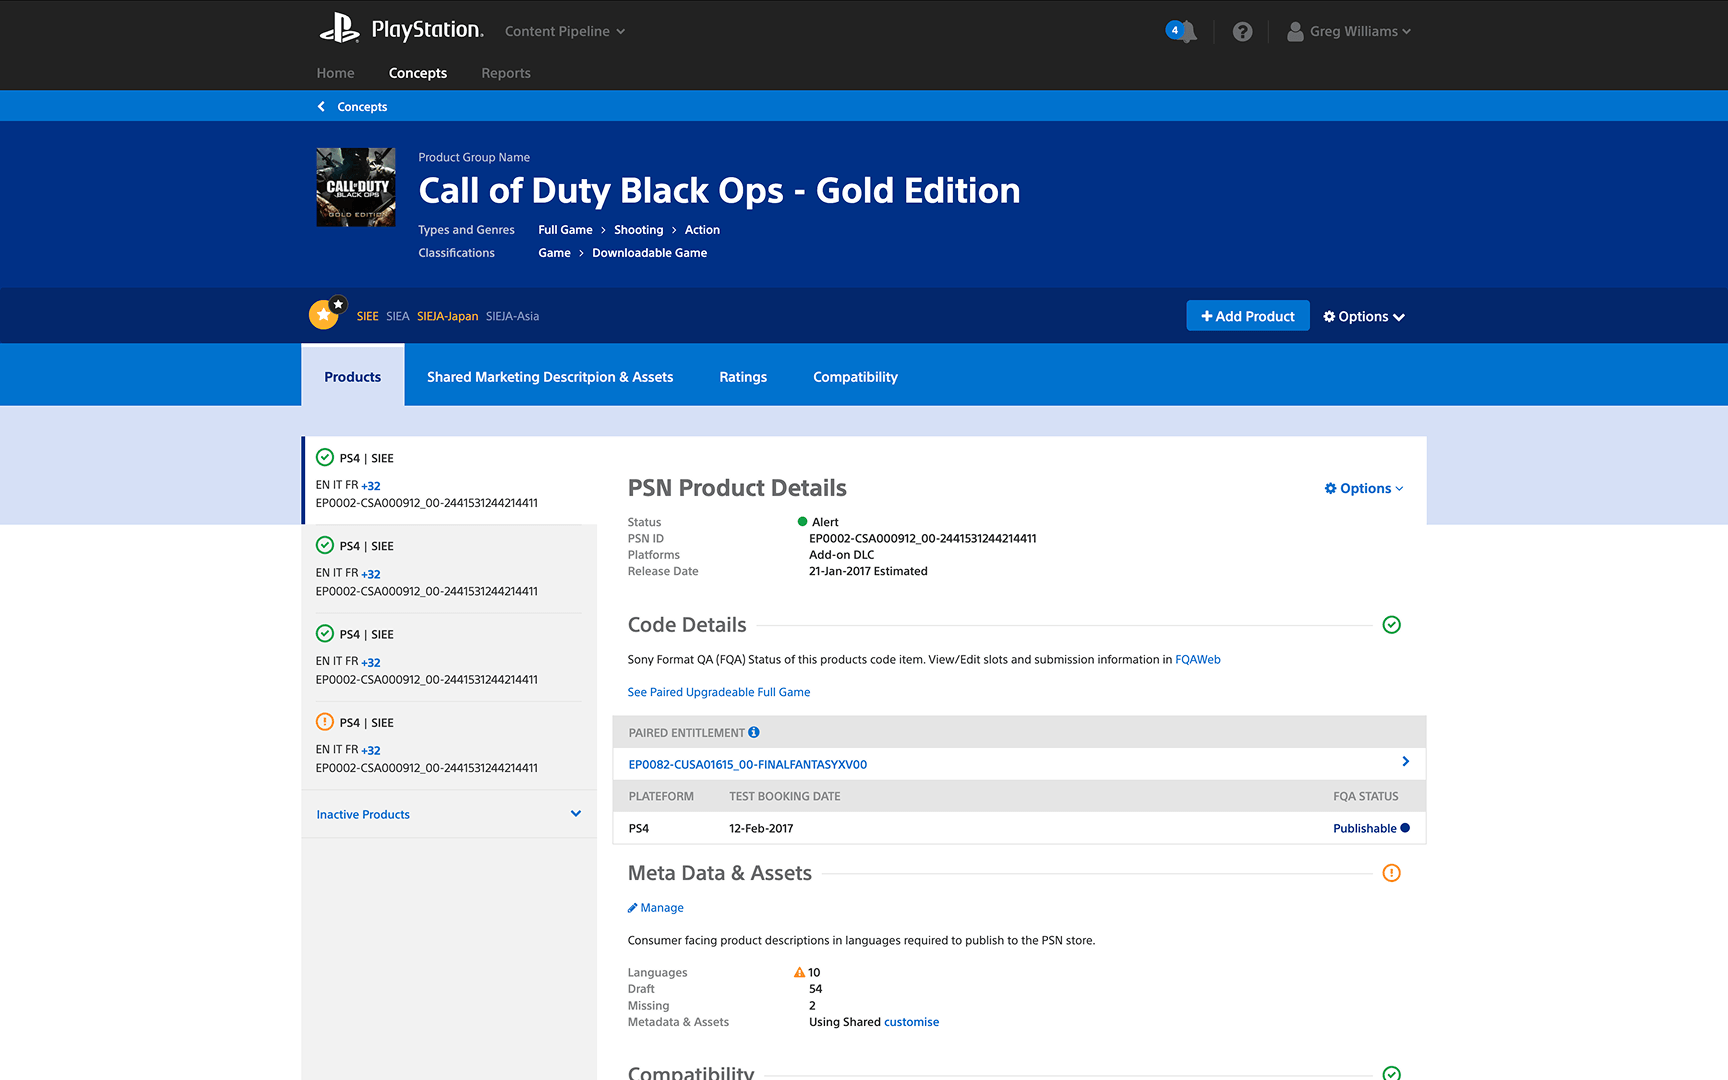Open the EP0082-CUSA01615_00-FINALFANTASYXV00 entitlement link
Screen dimensions: 1728x1080
[x=748, y=764]
